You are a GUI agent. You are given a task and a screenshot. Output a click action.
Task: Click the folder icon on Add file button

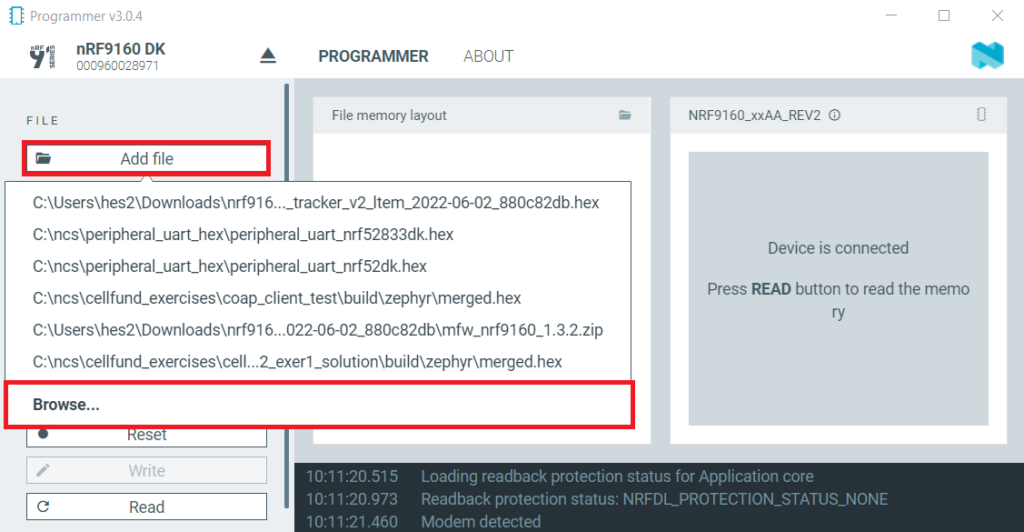coord(43,159)
